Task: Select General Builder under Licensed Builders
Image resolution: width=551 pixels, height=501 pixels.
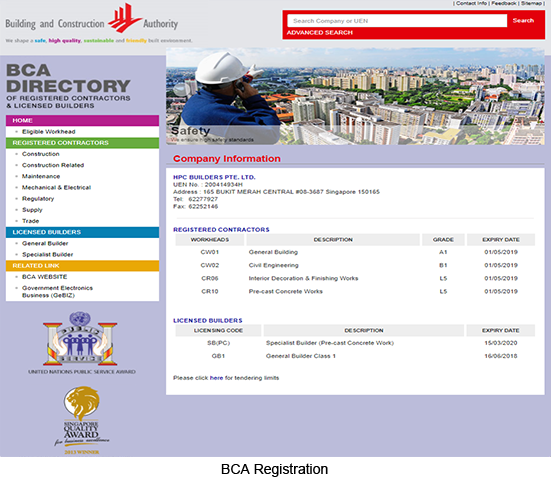Action: point(45,243)
